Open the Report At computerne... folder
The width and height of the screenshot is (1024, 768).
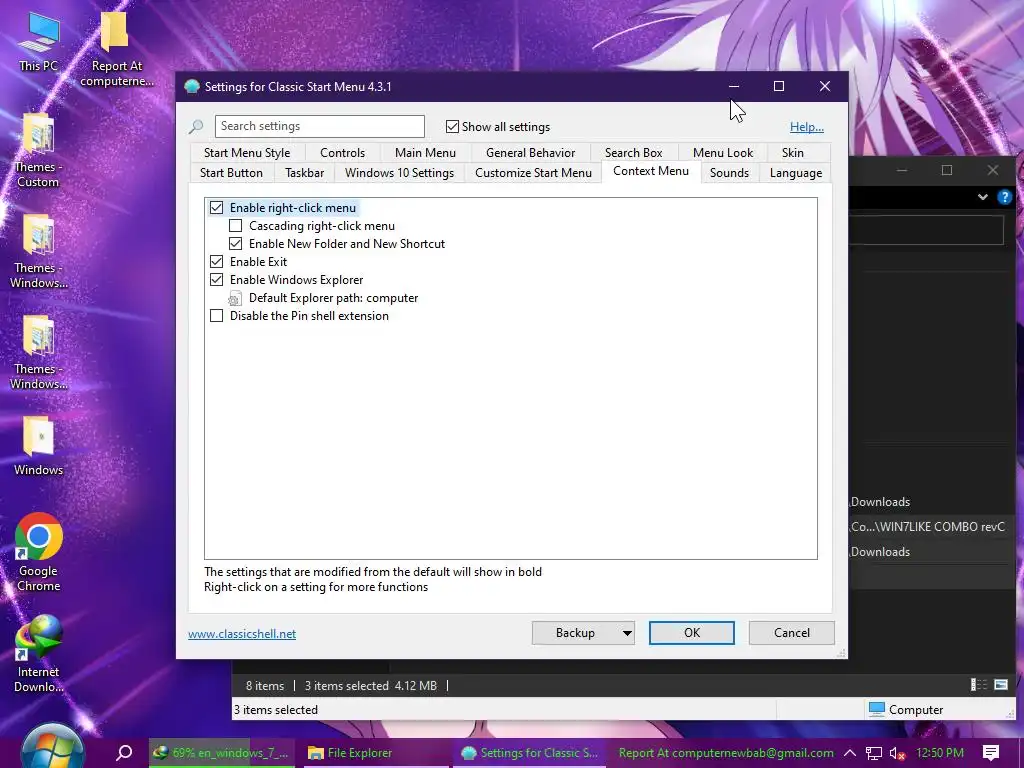(x=116, y=49)
